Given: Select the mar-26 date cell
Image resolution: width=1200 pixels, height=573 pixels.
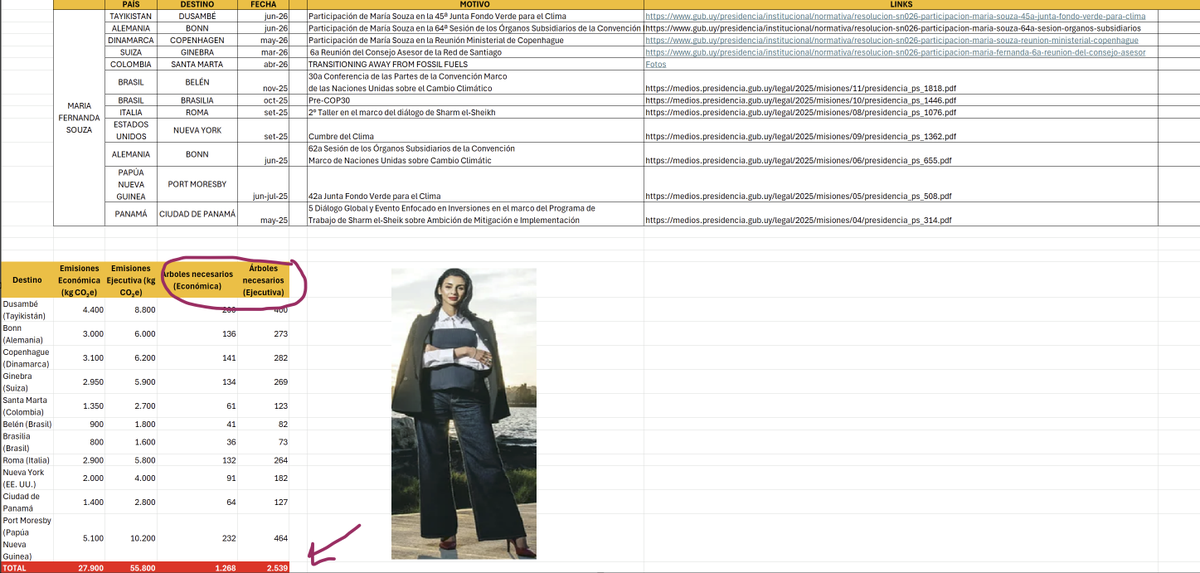Looking at the screenshot, I should pos(265,52).
